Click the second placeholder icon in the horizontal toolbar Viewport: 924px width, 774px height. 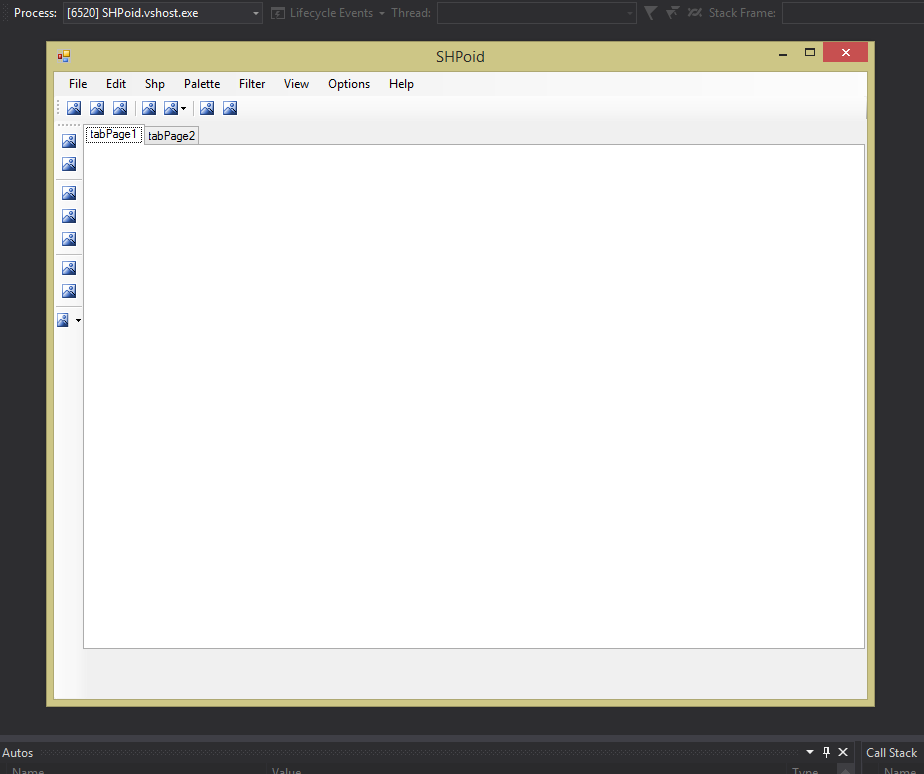click(x=97, y=108)
